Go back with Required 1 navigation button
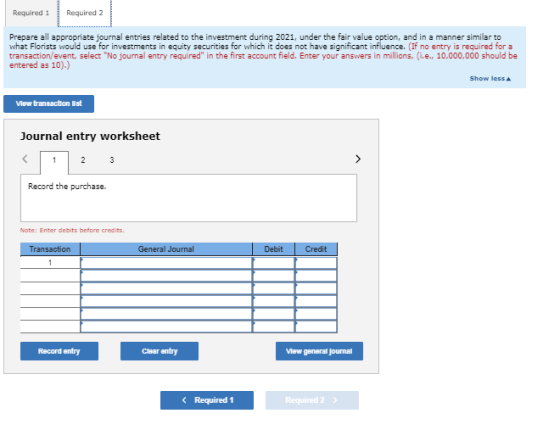The width and height of the screenshot is (560, 430). pos(207,400)
